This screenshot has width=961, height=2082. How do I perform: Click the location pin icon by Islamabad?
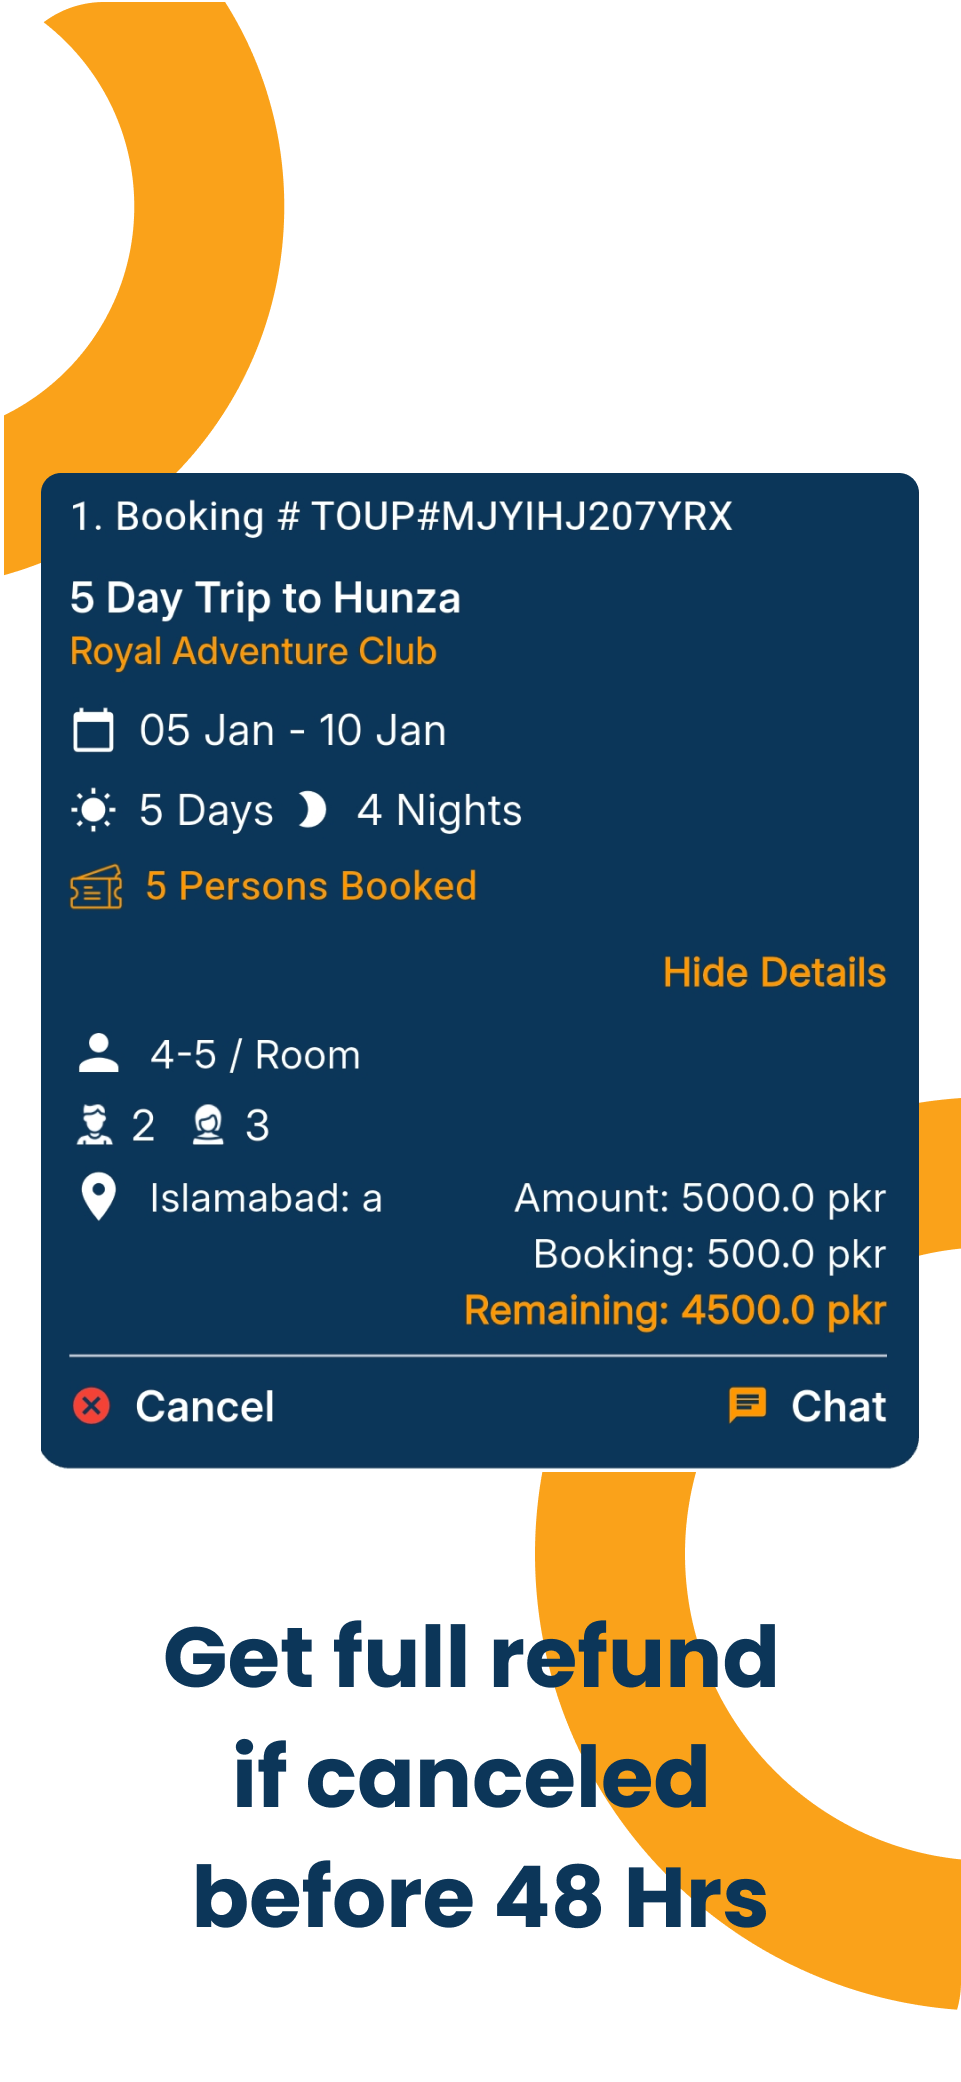[x=99, y=1197]
